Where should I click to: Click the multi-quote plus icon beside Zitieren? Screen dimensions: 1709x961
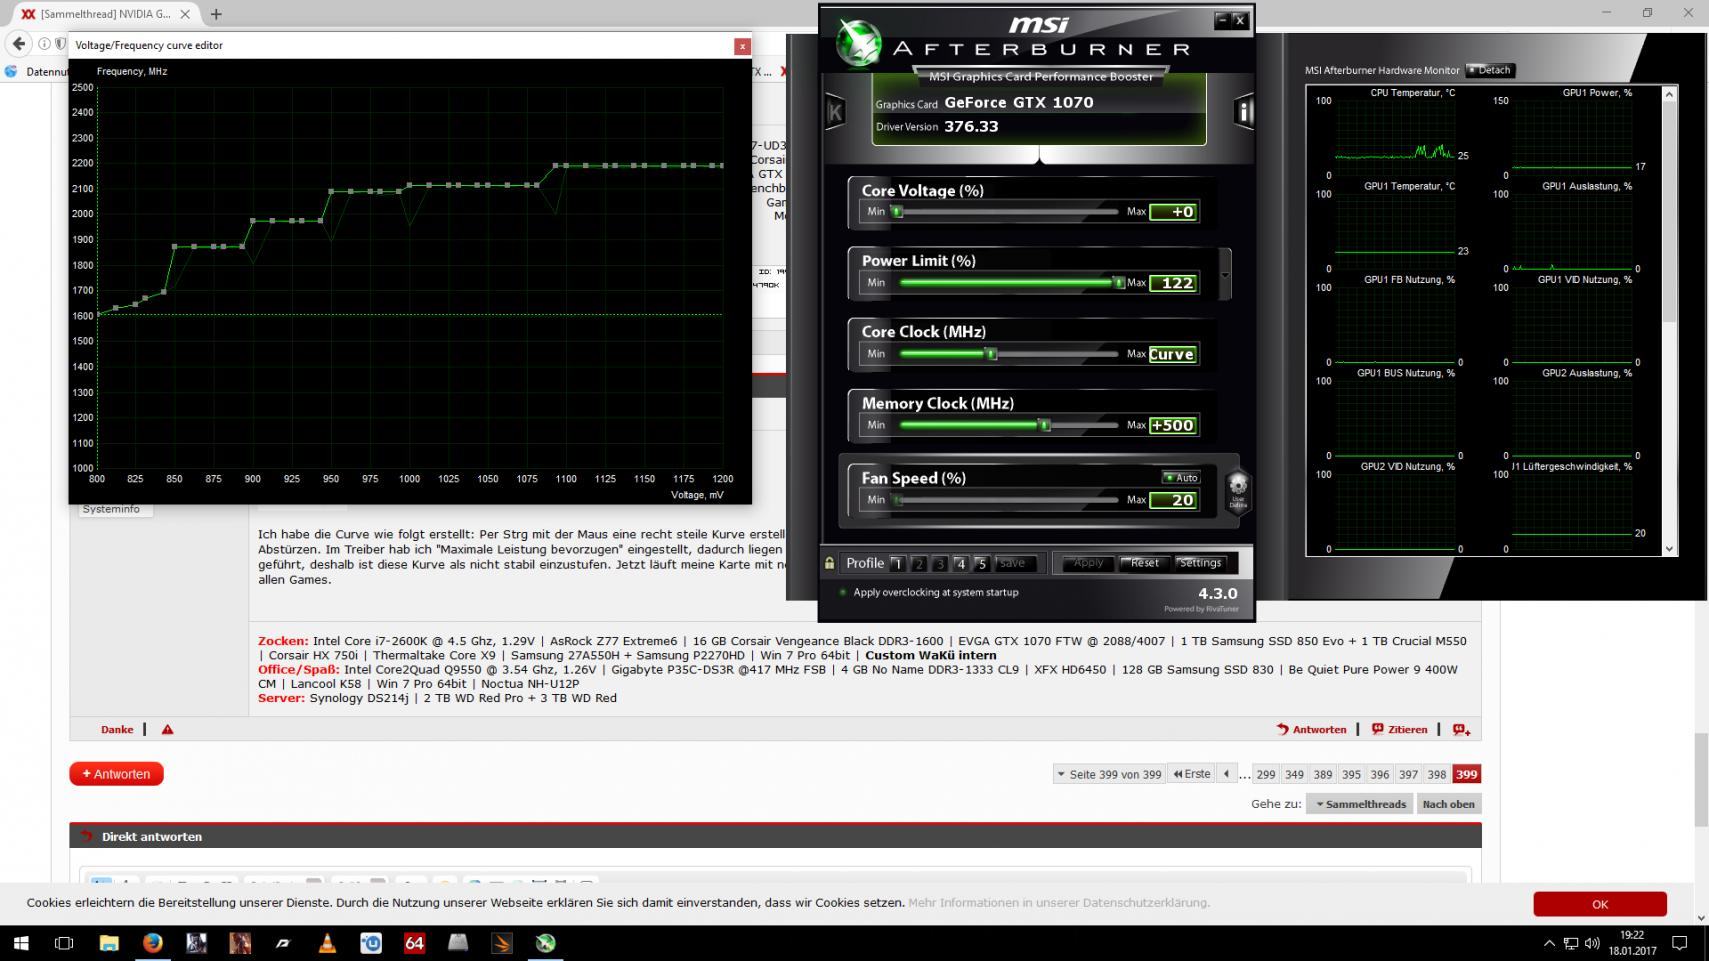point(1461,729)
